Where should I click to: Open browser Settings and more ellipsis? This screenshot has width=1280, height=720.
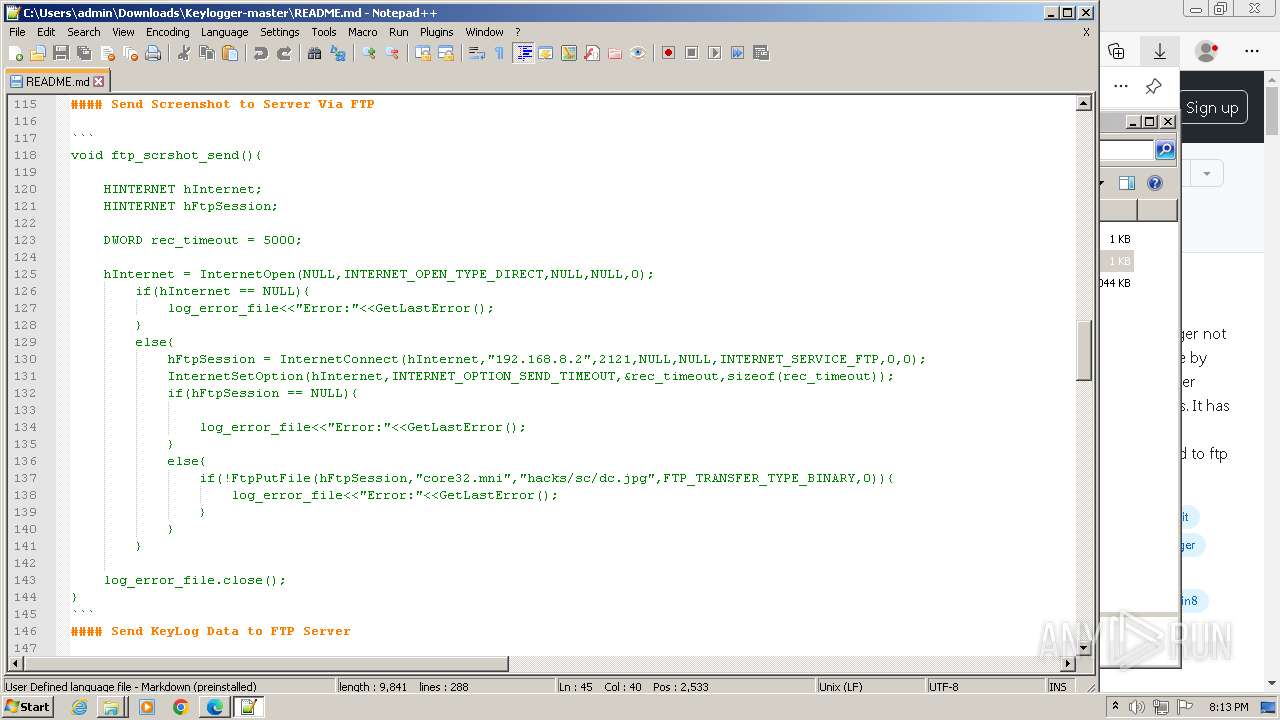pyautogui.click(x=1252, y=51)
